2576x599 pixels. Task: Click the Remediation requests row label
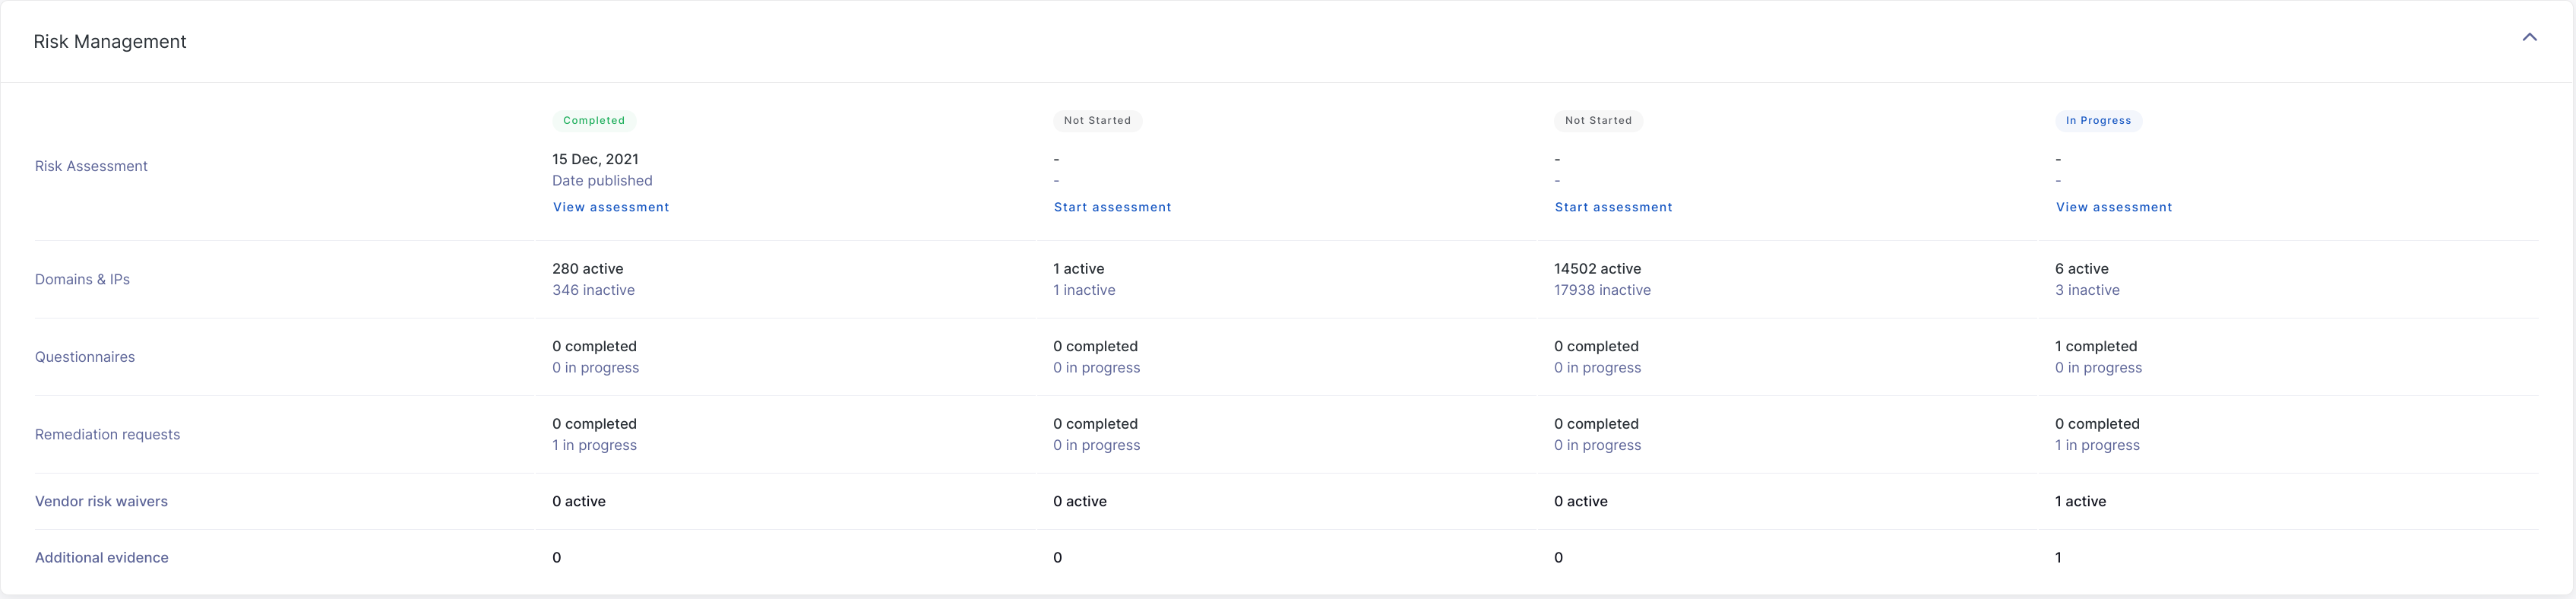pyautogui.click(x=107, y=434)
